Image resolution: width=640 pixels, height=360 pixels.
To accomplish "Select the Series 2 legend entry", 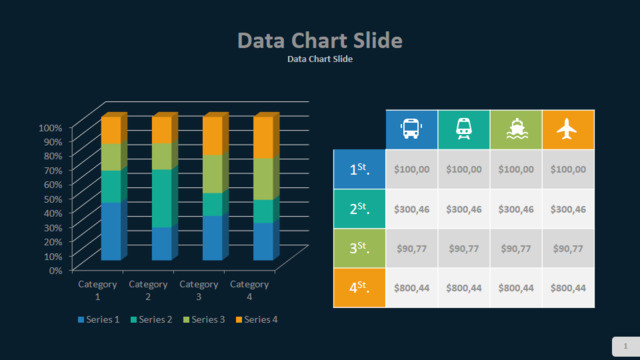I will click(x=151, y=320).
